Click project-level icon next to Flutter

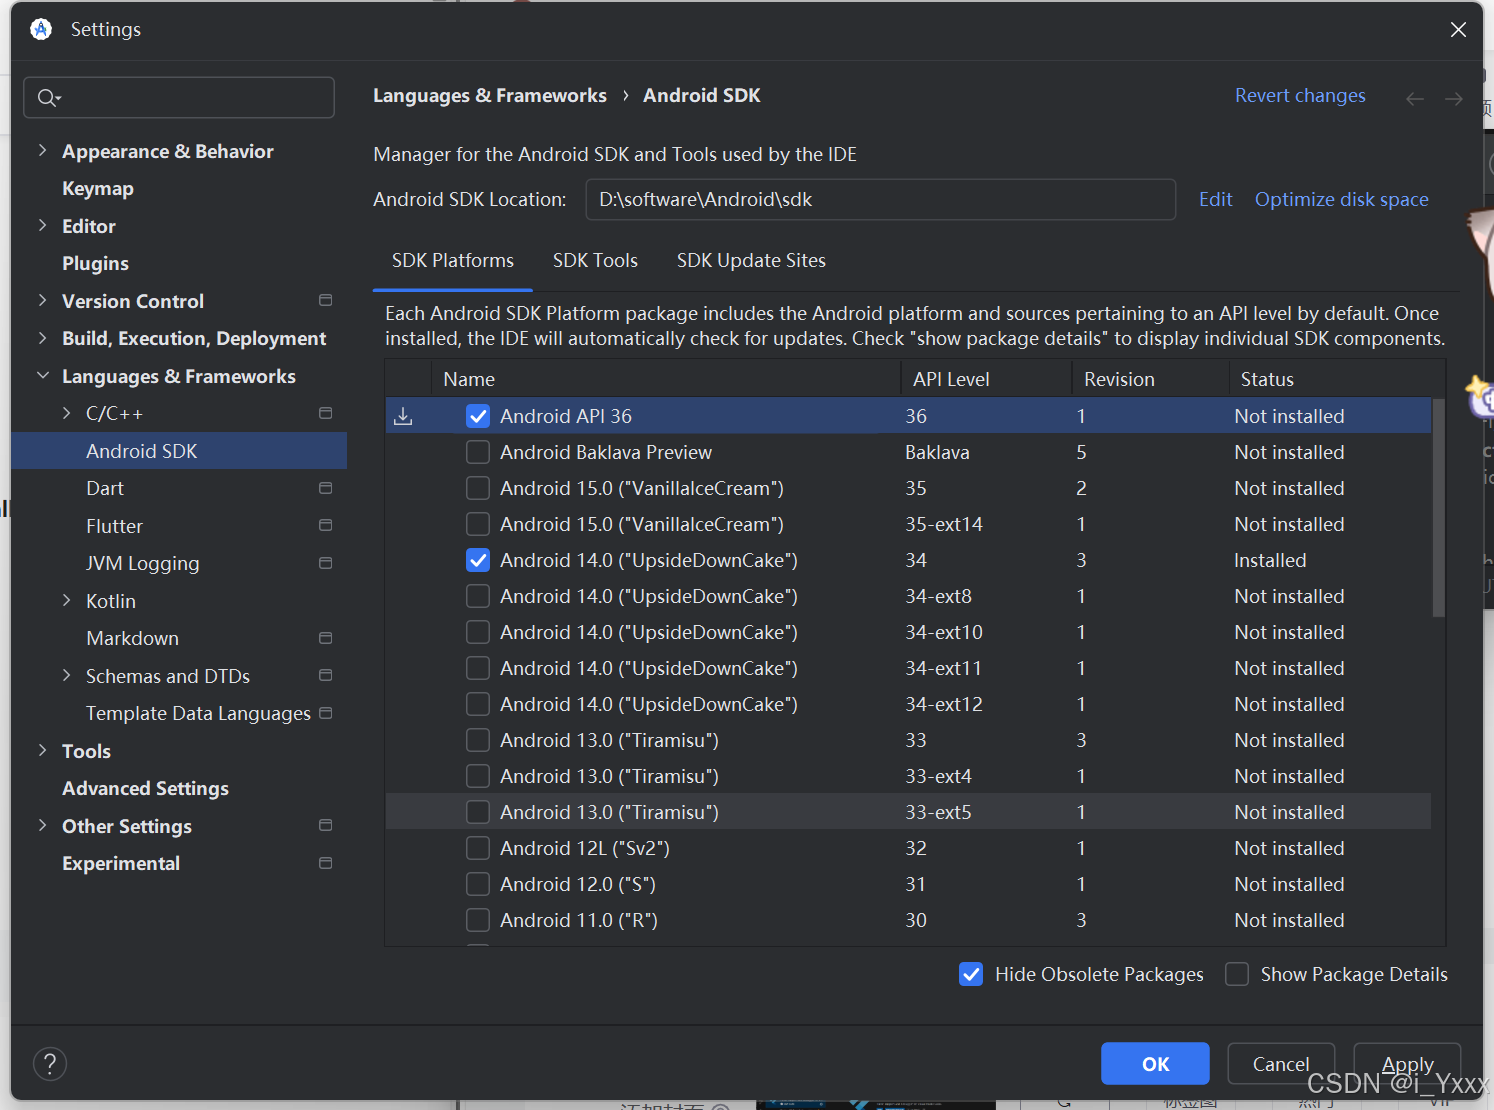click(325, 525)
